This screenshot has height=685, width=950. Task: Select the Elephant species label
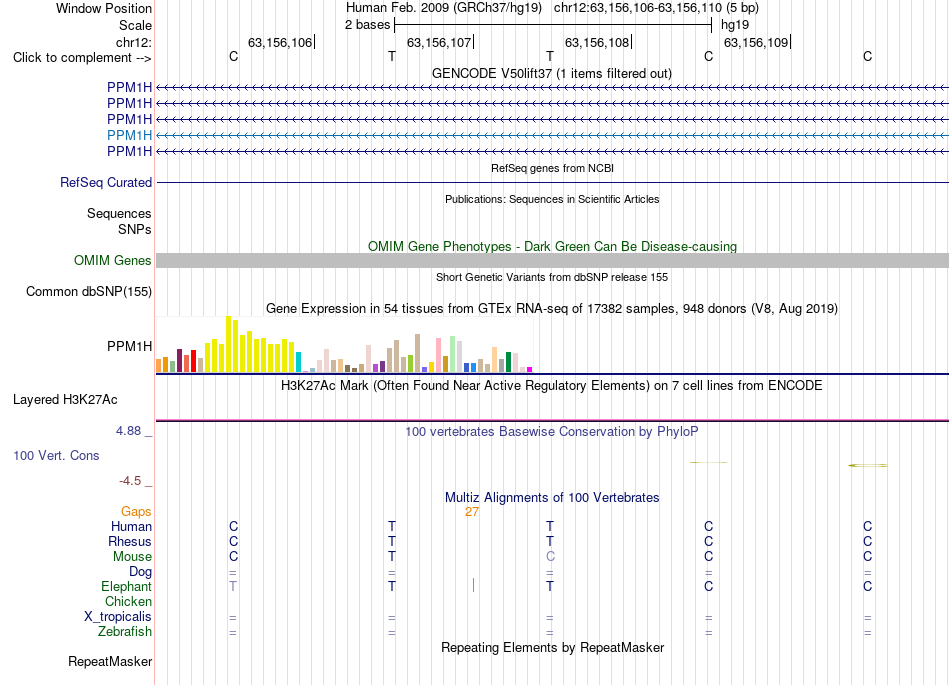126,586
